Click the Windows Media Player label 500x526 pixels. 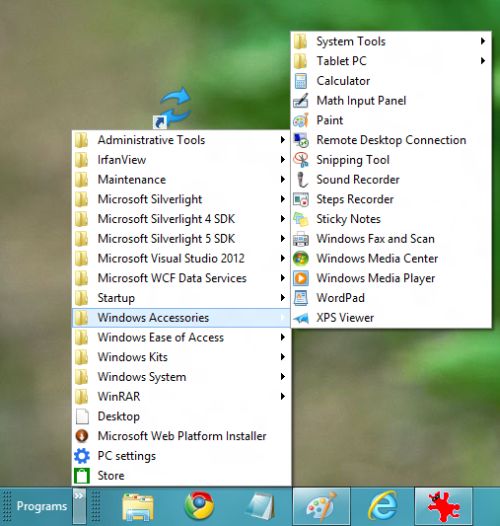(376, 278)
